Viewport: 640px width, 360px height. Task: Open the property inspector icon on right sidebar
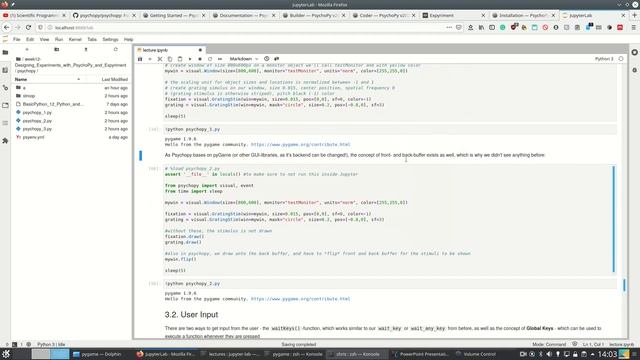tap(634, 53)
